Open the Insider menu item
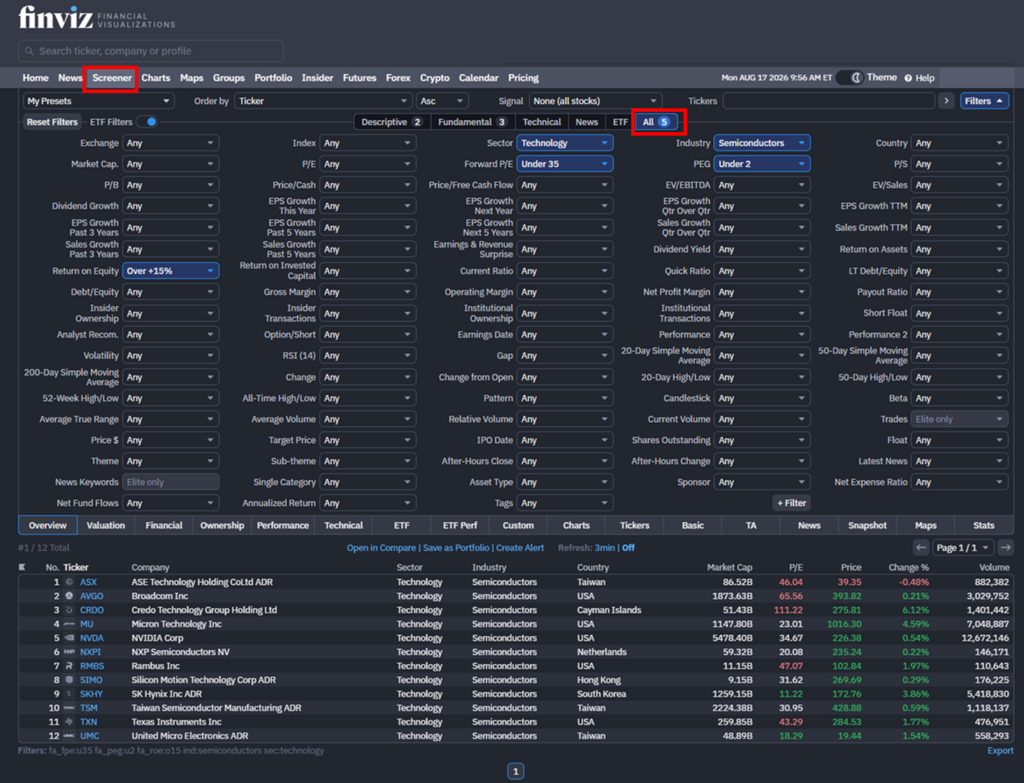 click(x=317, y=78)
